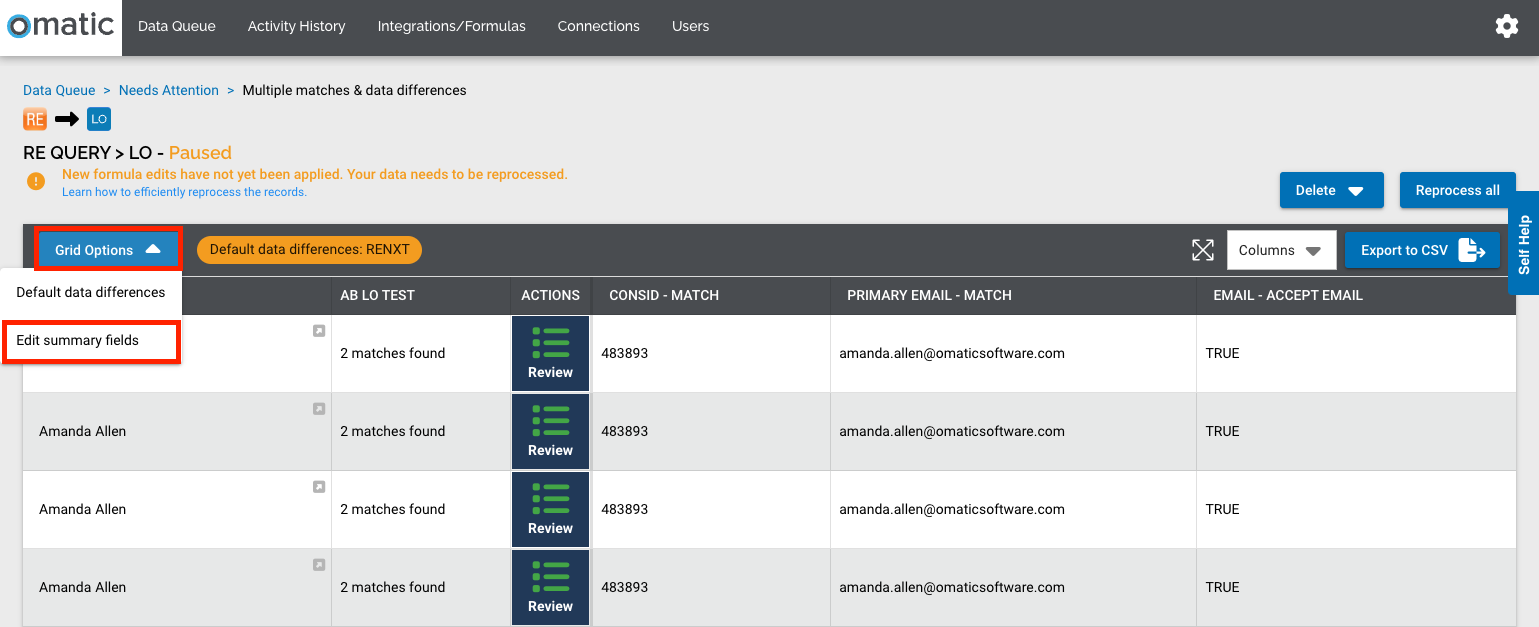This screenshot has height=627, width=1539.
Task: Open 'Learn how to efficiently reprocess' link
Action: (x=184, y=192)
